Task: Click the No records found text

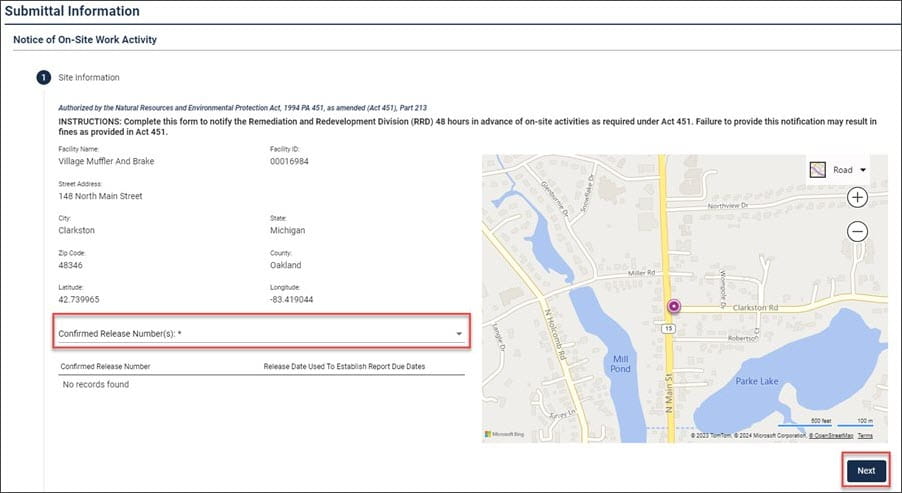Action: click(x=95, y=384)
